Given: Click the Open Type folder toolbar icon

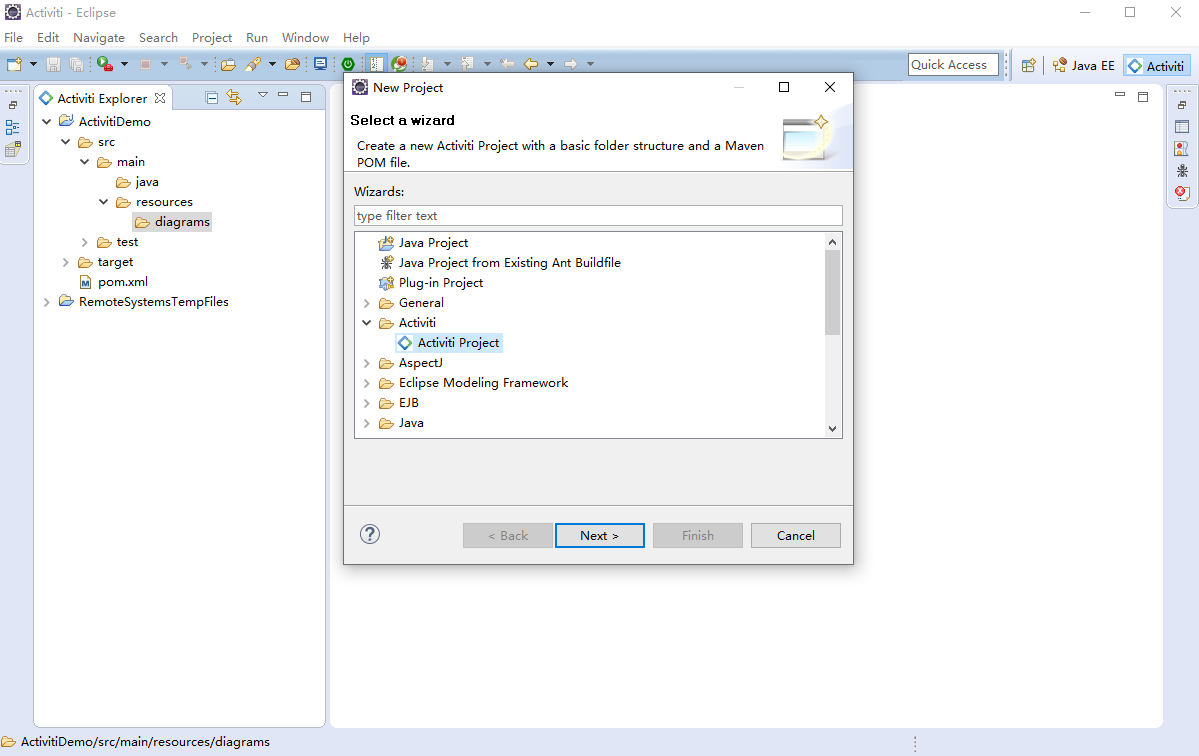Looking at the screenshot, I should pos(228,64).
